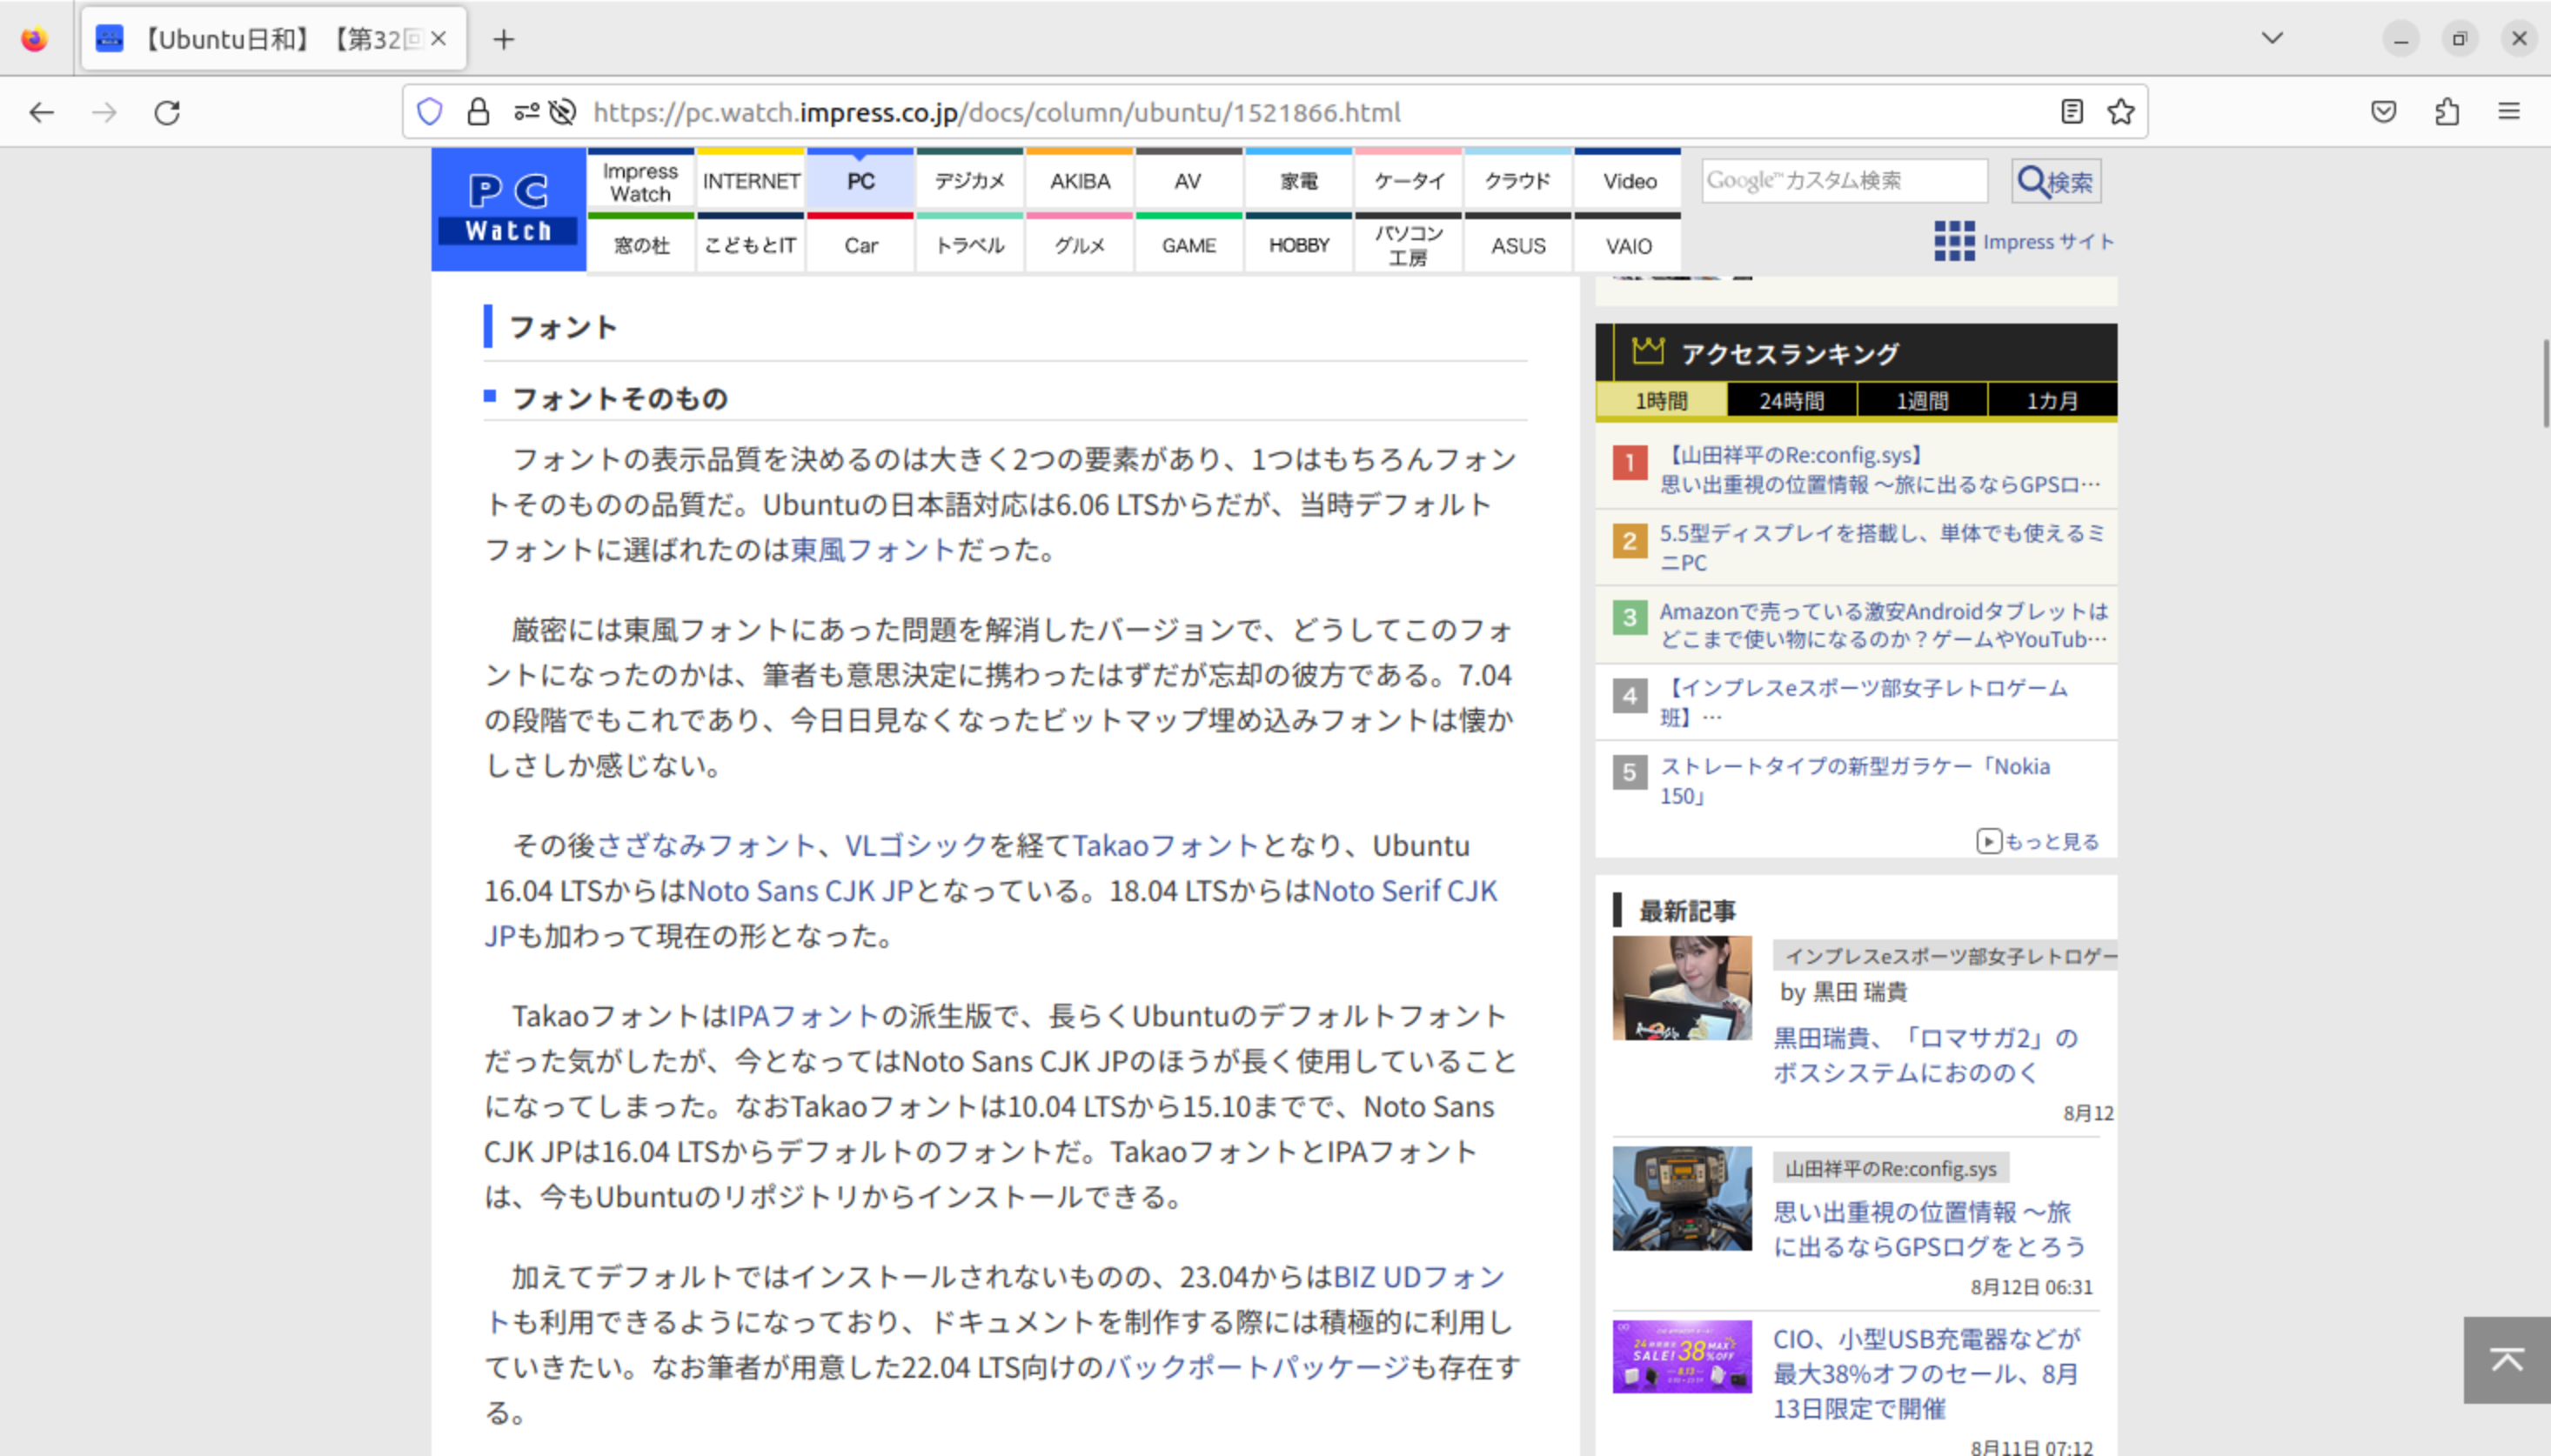Click the tracking protection shield icon
The image size is (2551, 1456).
click(429, 112)
